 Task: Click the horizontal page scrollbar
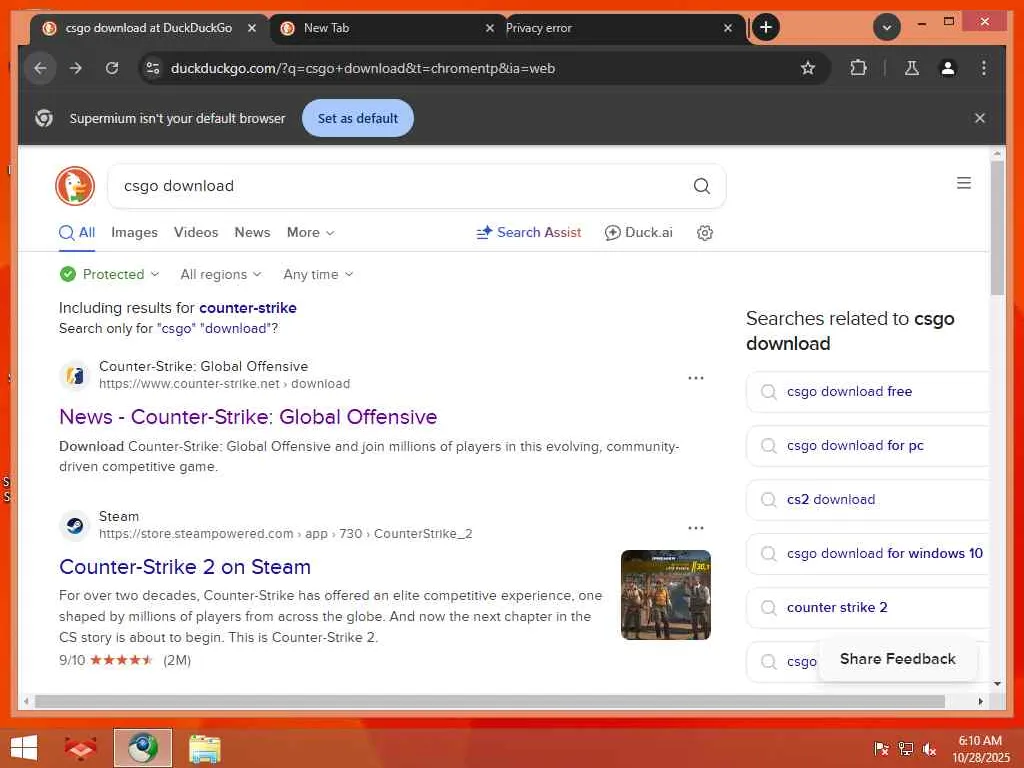coord(490,701)
